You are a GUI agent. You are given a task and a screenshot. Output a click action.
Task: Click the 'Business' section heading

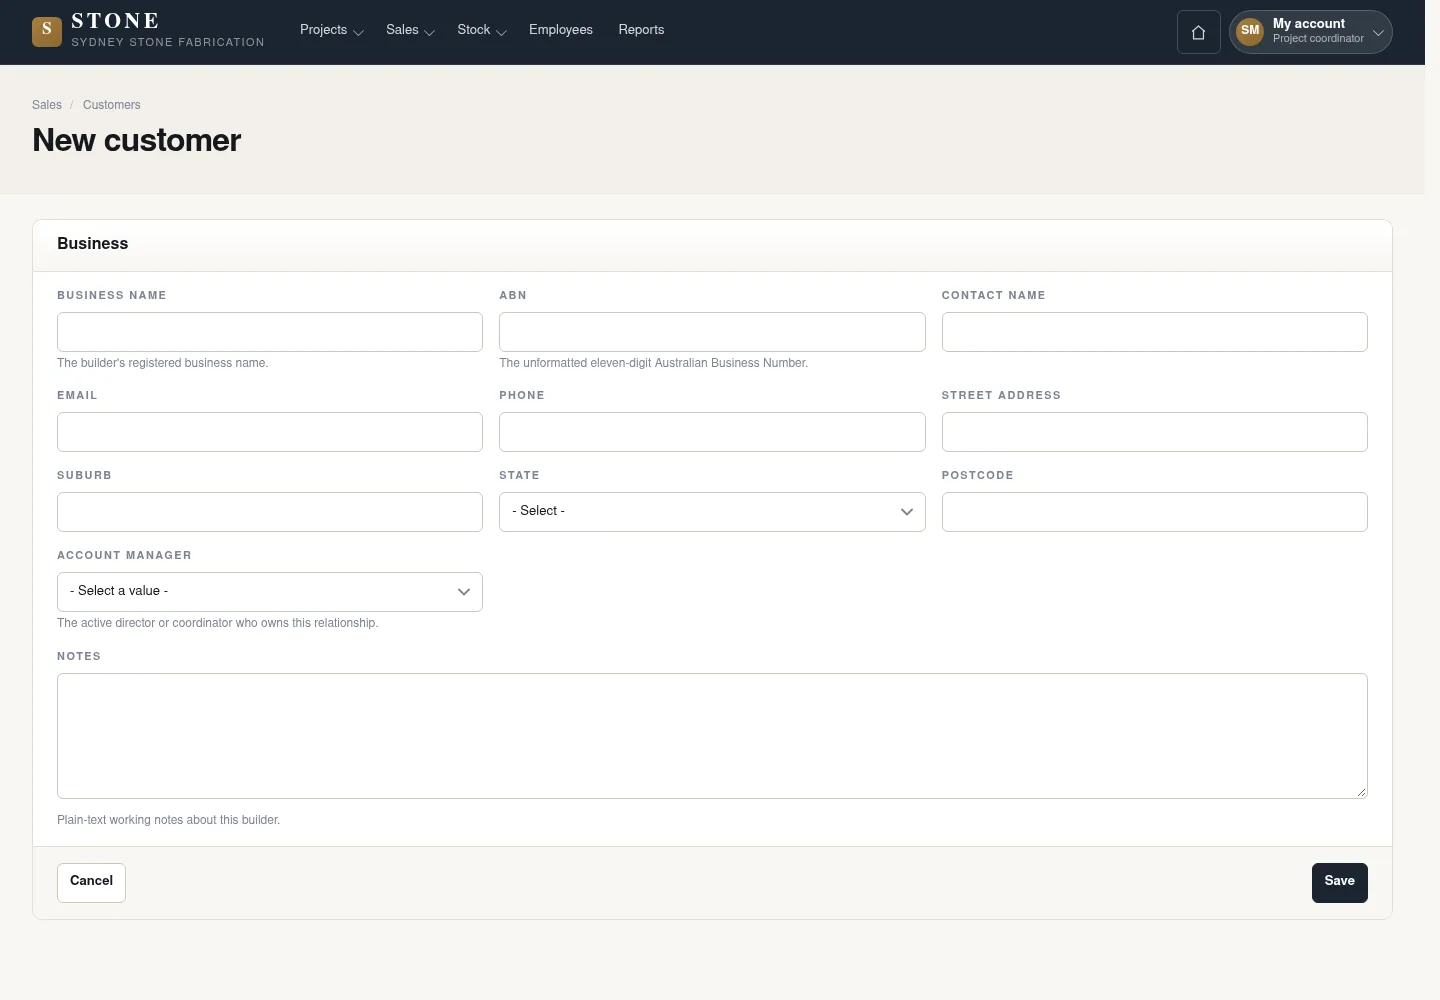pyautogui.click(x=93, y=244)
